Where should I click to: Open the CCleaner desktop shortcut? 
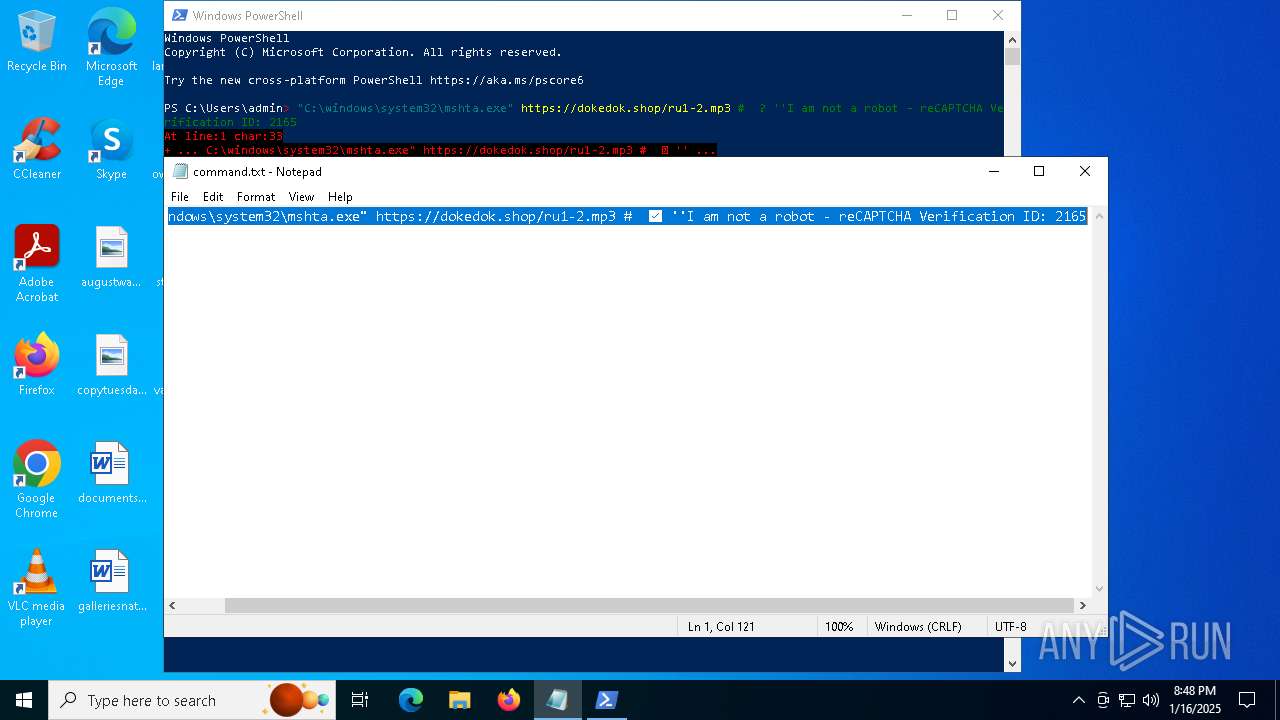coord(37,149)
